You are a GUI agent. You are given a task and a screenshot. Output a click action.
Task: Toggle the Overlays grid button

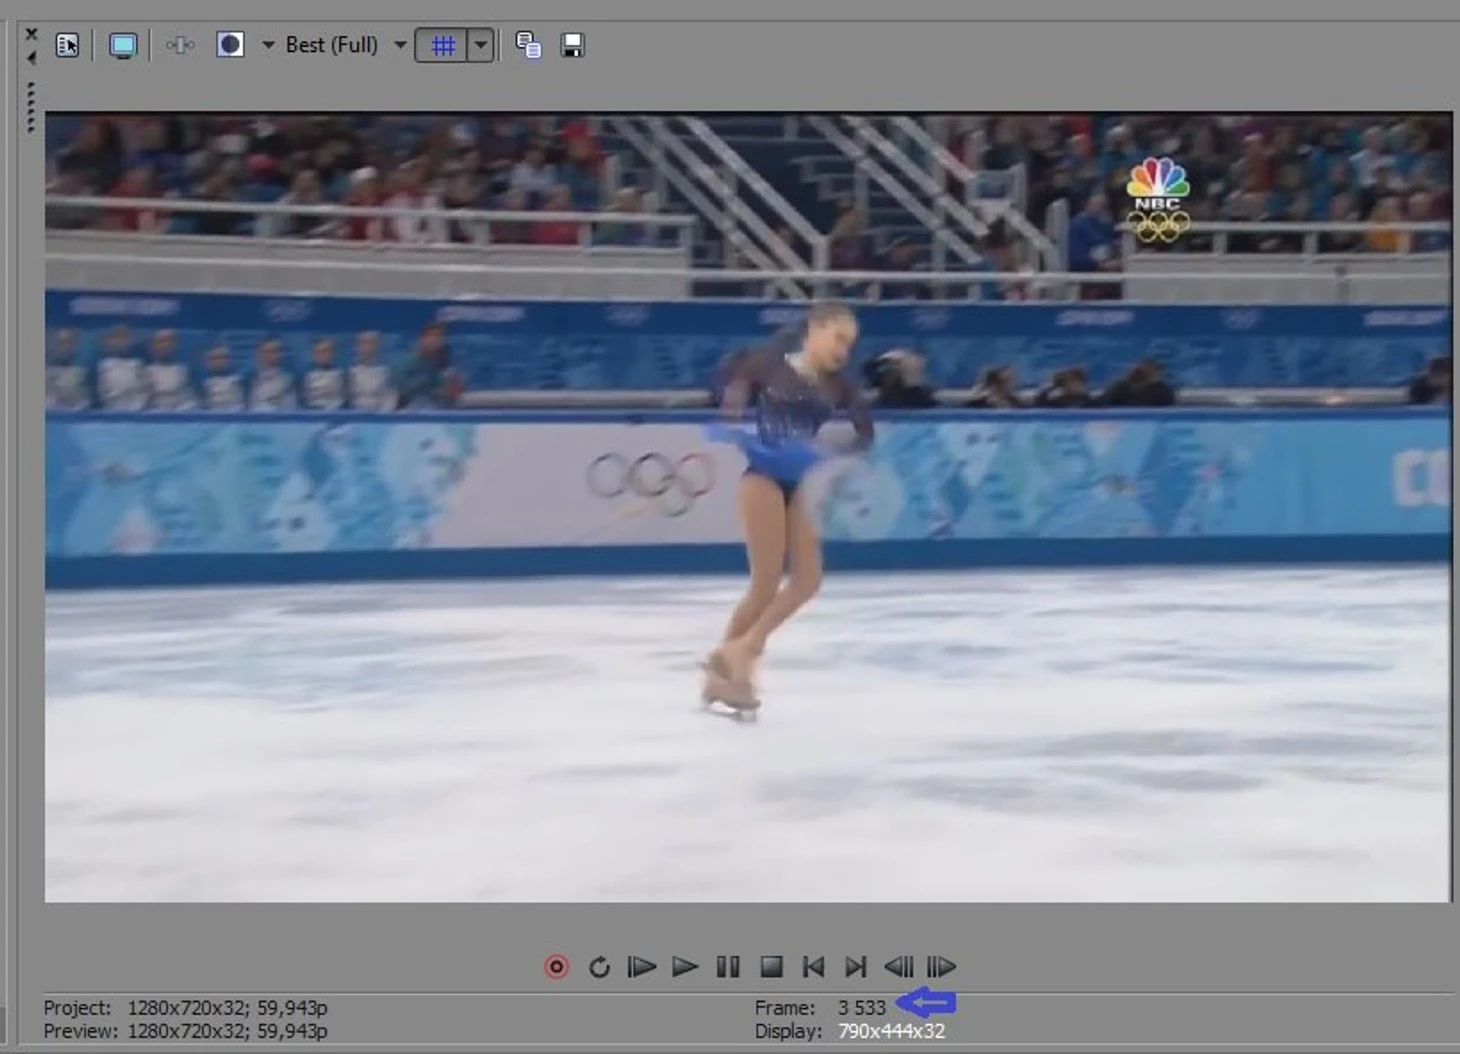click(x=442, y=45)
